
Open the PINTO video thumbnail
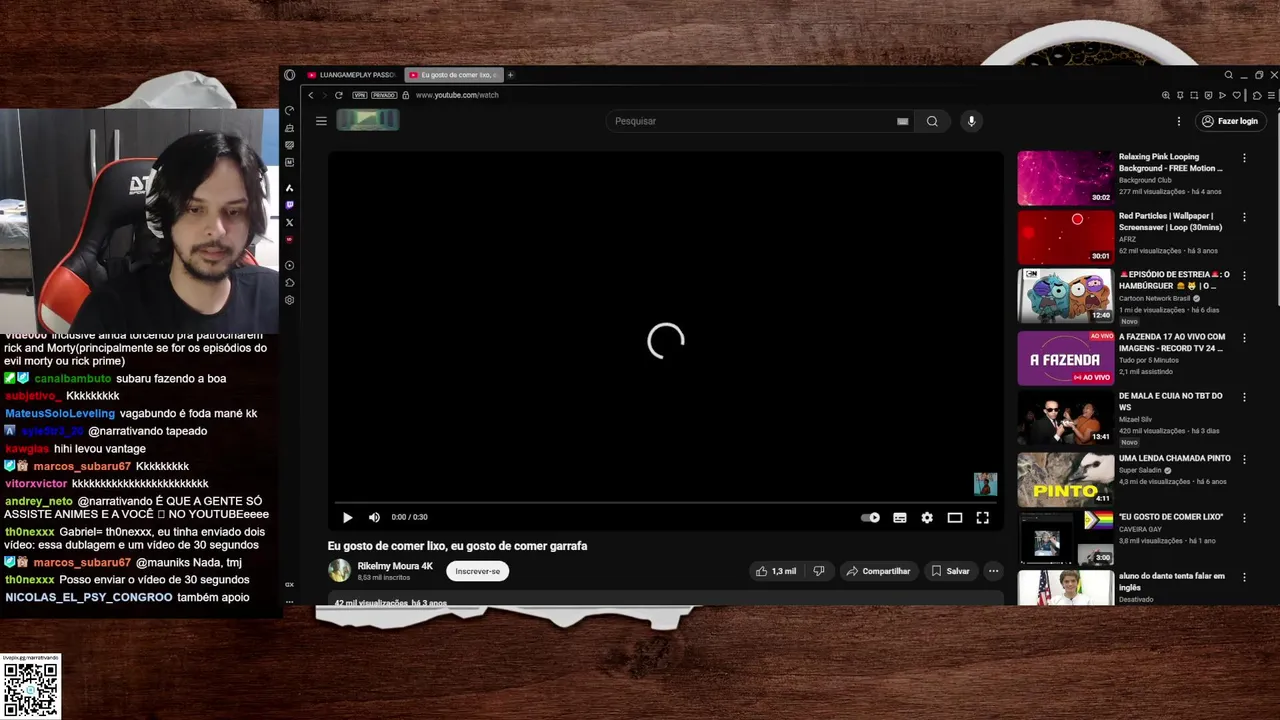(1065, 480)
